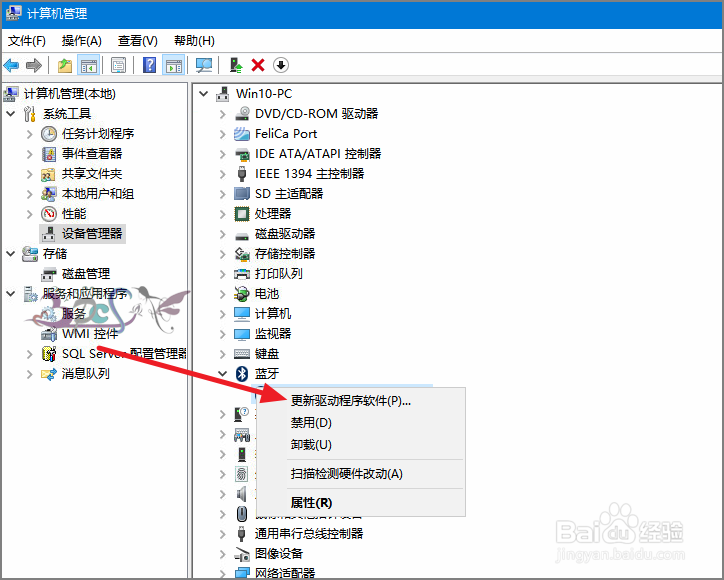Click the red X uninstall device icon
Viewport: 724px width, 580px height.
pos(258,66)
